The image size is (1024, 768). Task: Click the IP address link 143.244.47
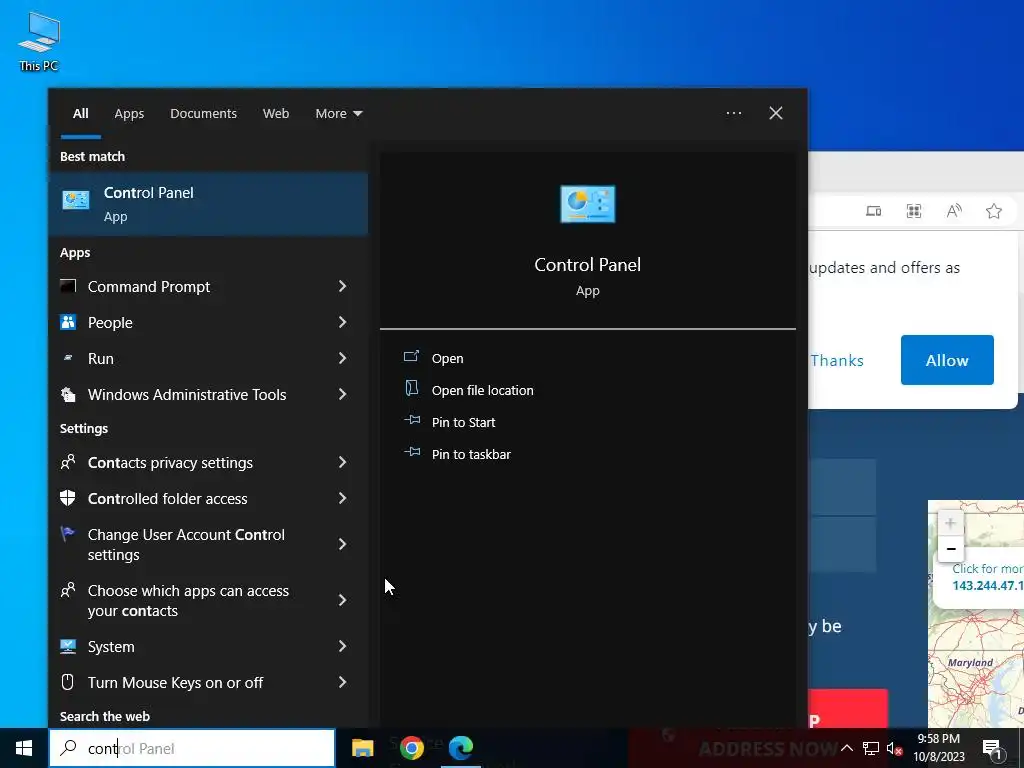[987, 585]
